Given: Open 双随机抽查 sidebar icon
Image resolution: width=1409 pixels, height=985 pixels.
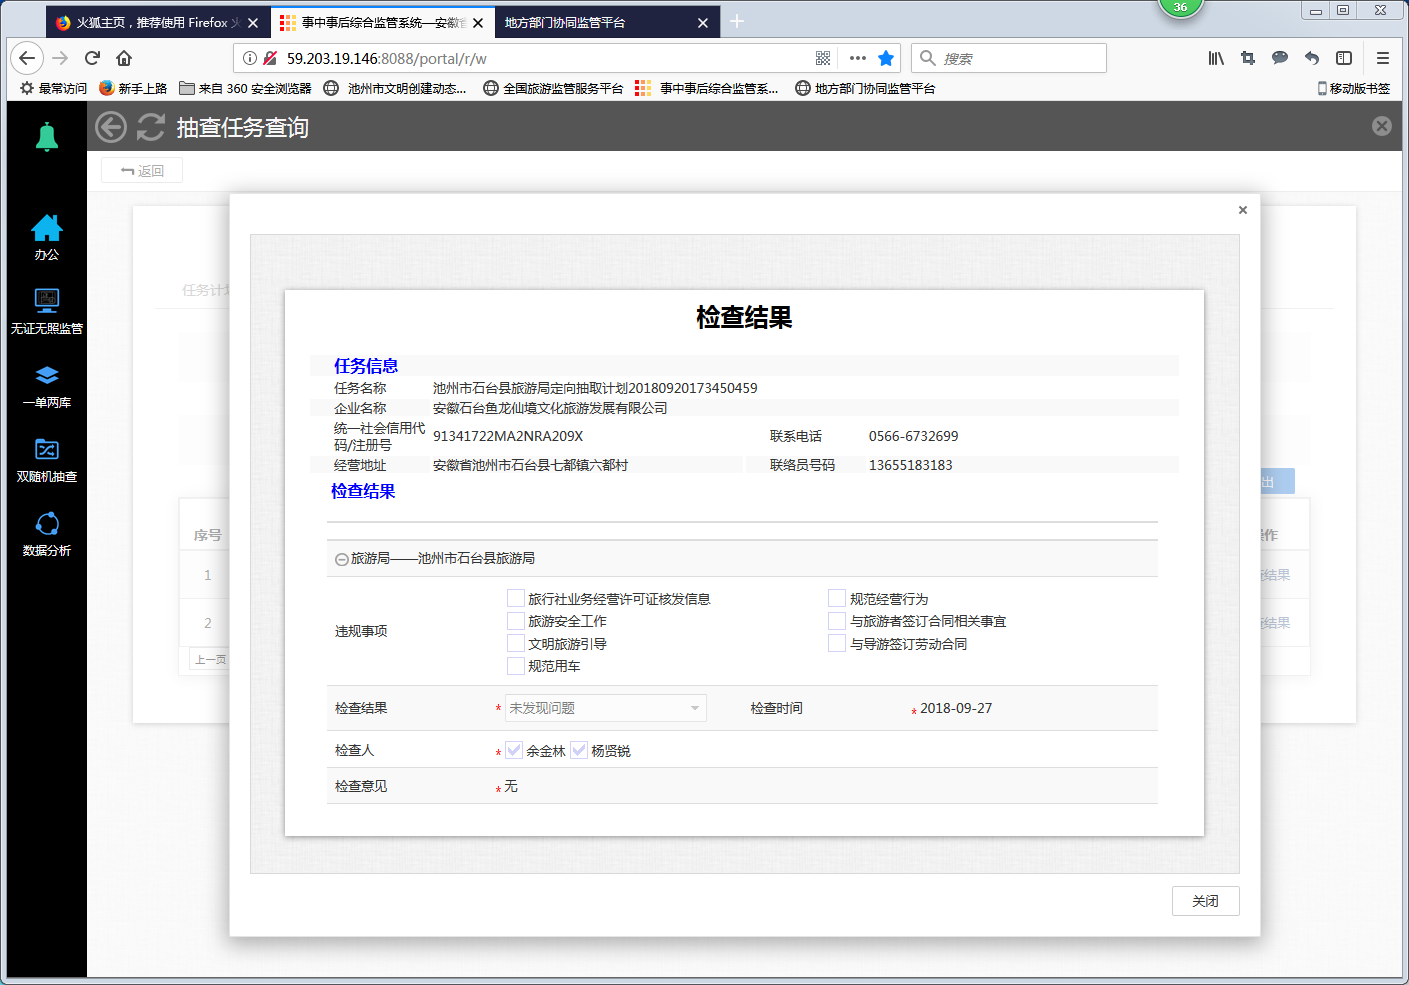Looking at the screenshot, I should click(46, 460).
